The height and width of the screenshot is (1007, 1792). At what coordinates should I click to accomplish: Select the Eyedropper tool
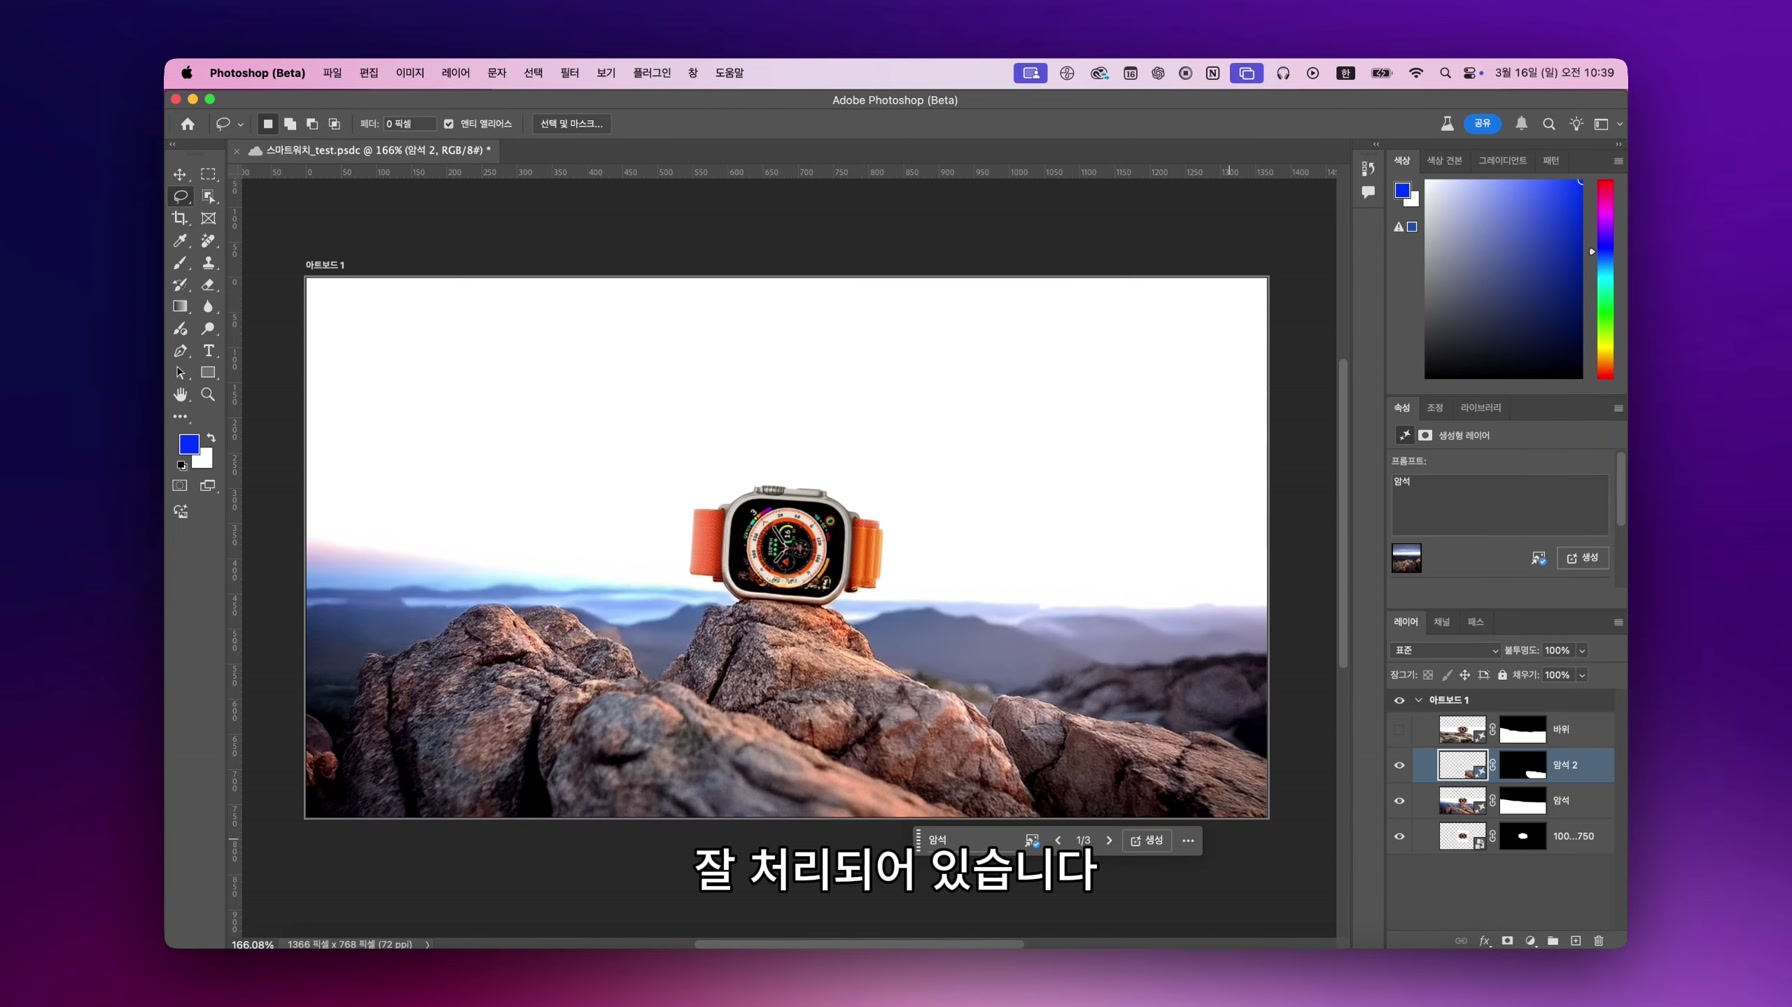tap(180, 240)
